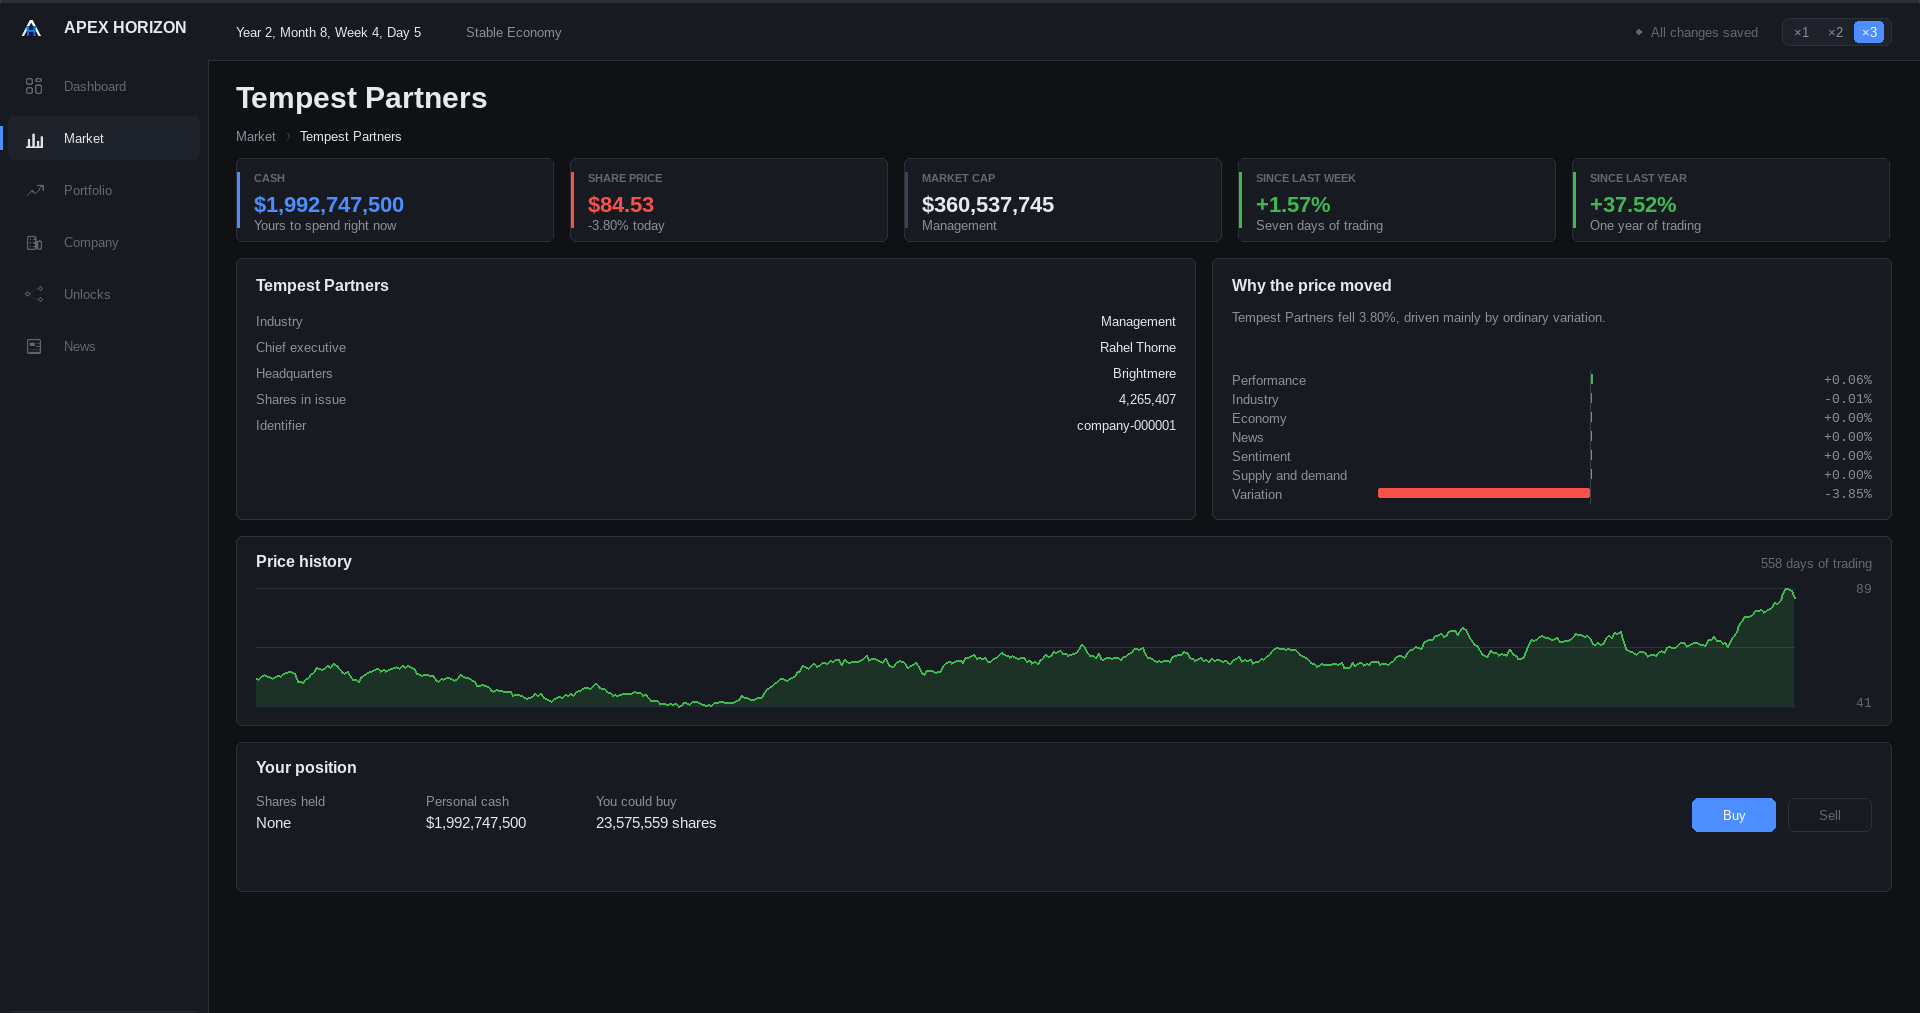Click headquarters value Brightmere
Screen dimensions: 1920x1013
point(1144,373)
